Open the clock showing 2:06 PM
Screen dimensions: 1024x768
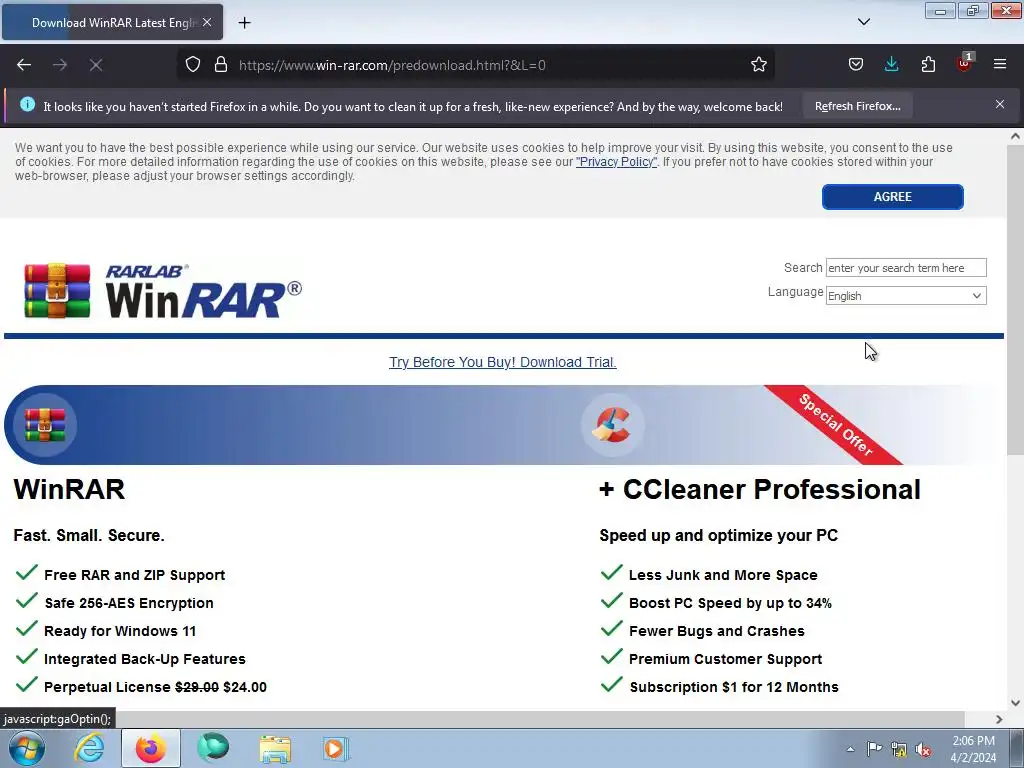coord(973,749)
